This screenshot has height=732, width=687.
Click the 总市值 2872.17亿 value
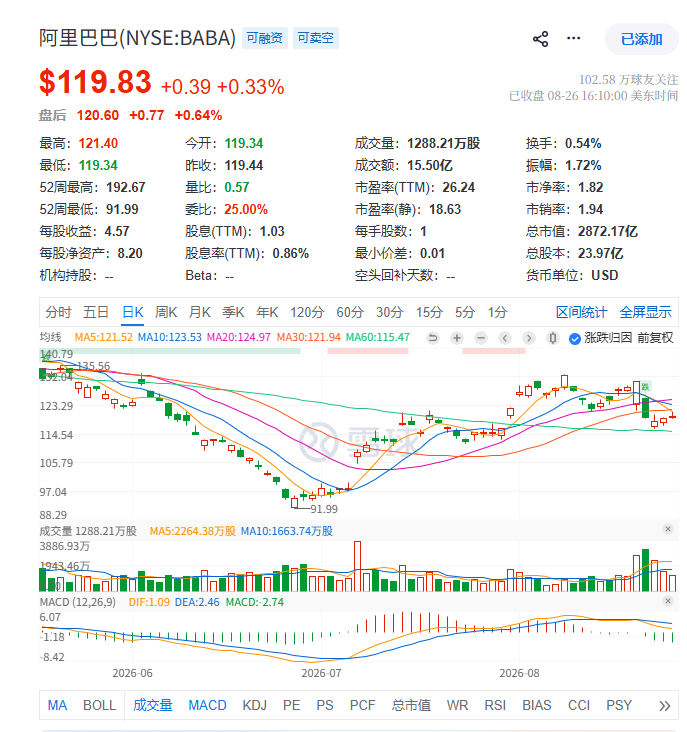[608, 231]
